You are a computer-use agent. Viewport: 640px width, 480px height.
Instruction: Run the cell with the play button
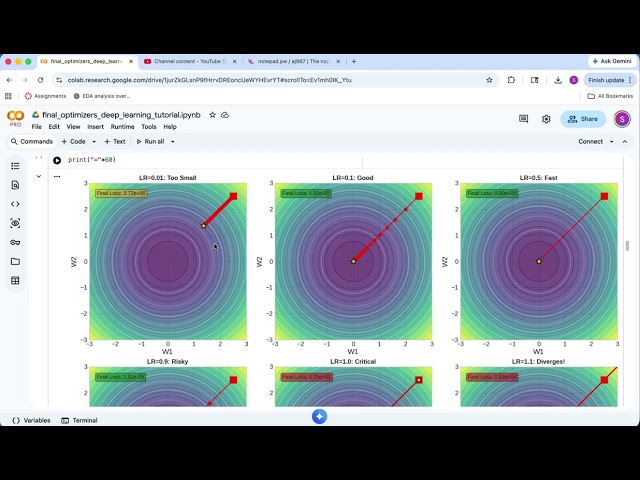pos(57,160)
